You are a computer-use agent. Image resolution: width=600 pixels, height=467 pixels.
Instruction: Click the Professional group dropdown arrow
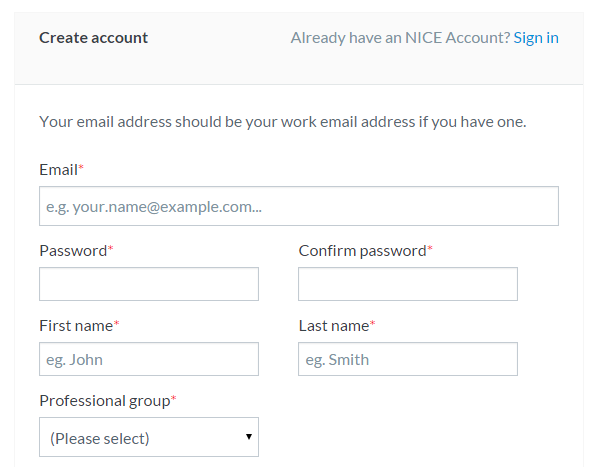[248, 437]
